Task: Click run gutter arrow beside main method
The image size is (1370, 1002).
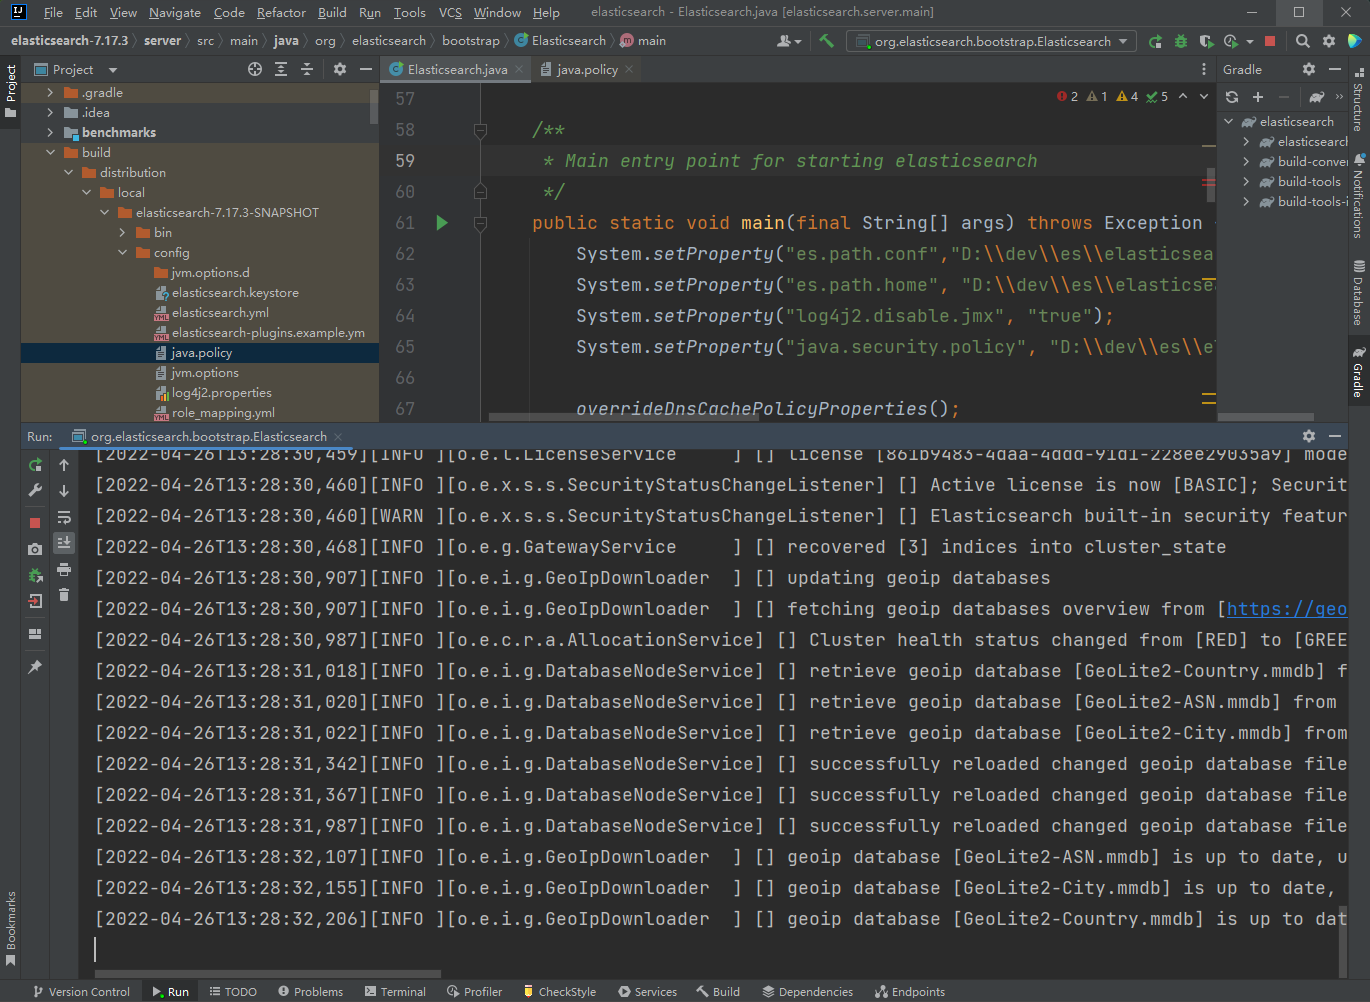Action: [x=442, y=223]
